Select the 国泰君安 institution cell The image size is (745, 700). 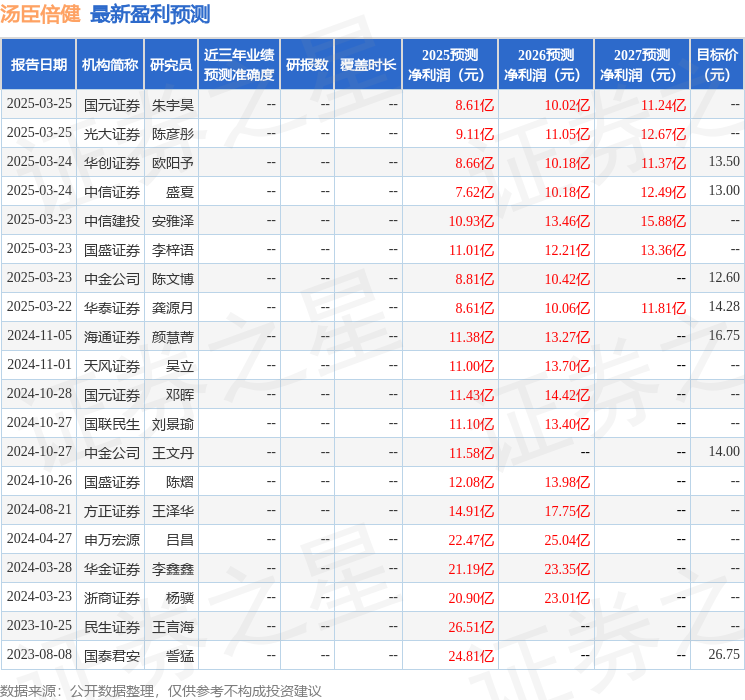pyautogui.click(x=112, y=656)
